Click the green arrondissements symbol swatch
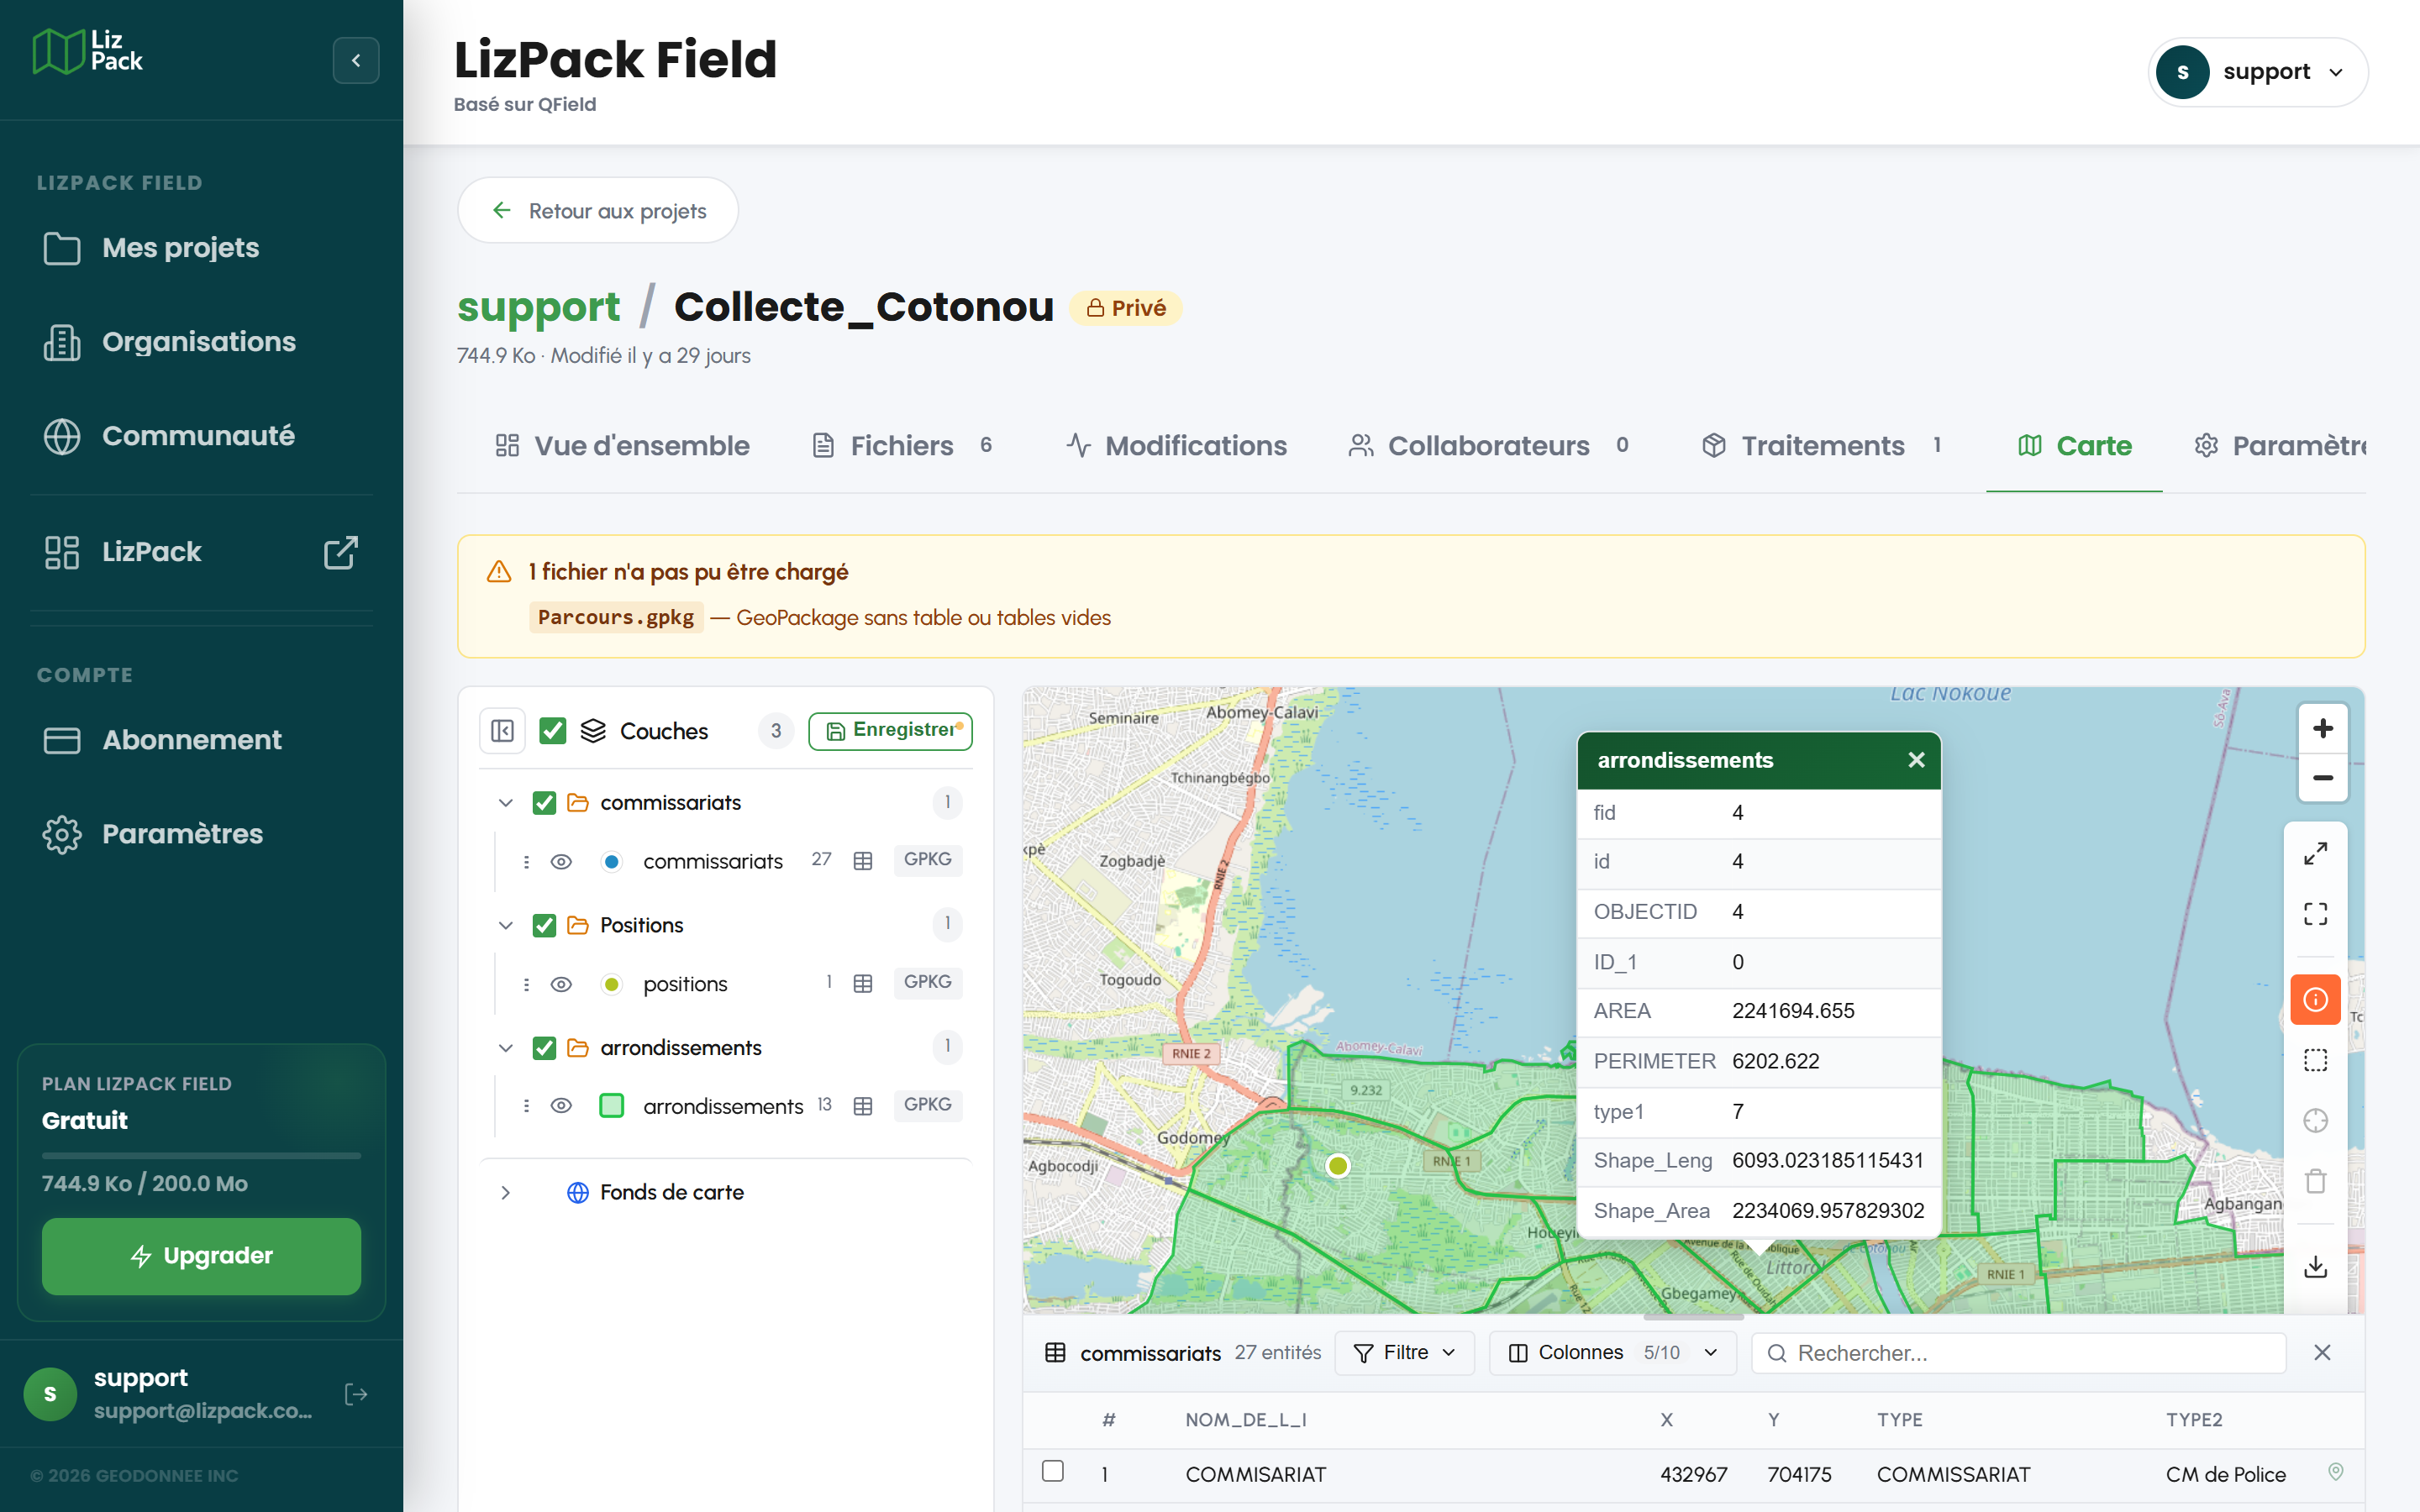 coord(611,1106)
